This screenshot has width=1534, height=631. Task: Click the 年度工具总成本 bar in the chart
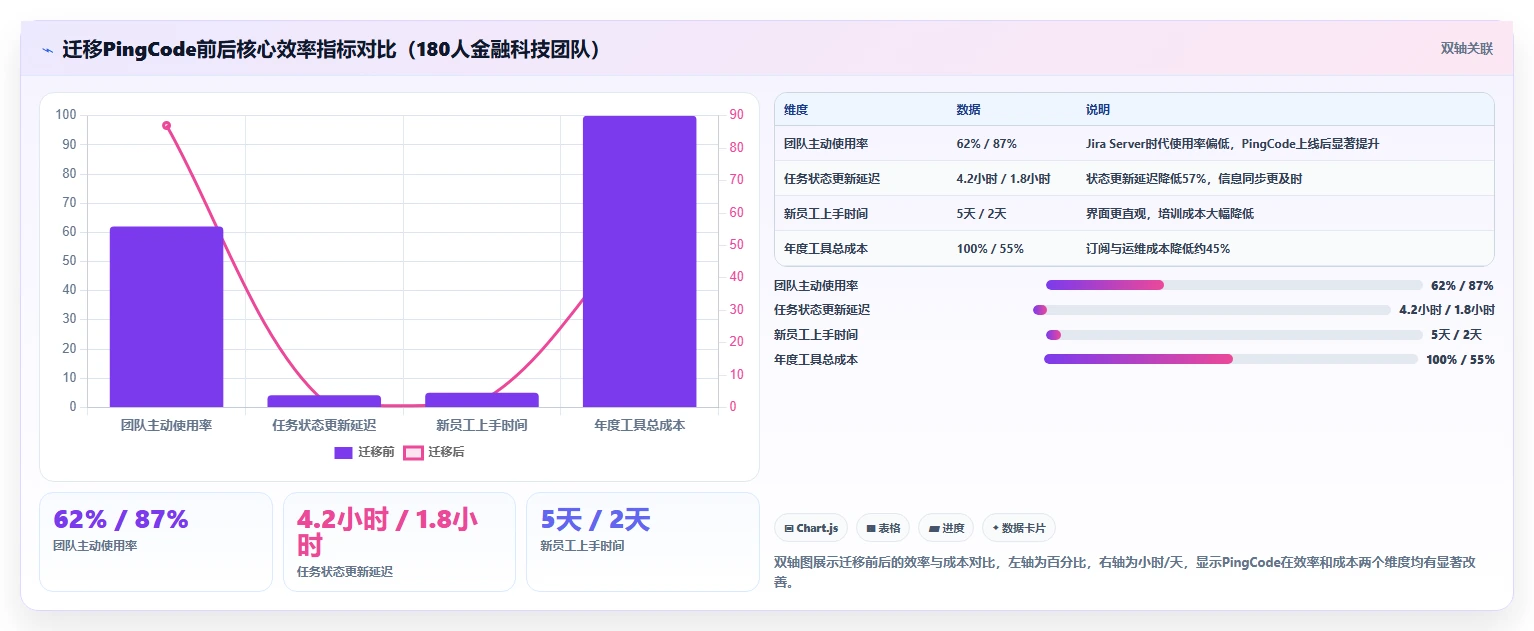click(x=640, y=261)
